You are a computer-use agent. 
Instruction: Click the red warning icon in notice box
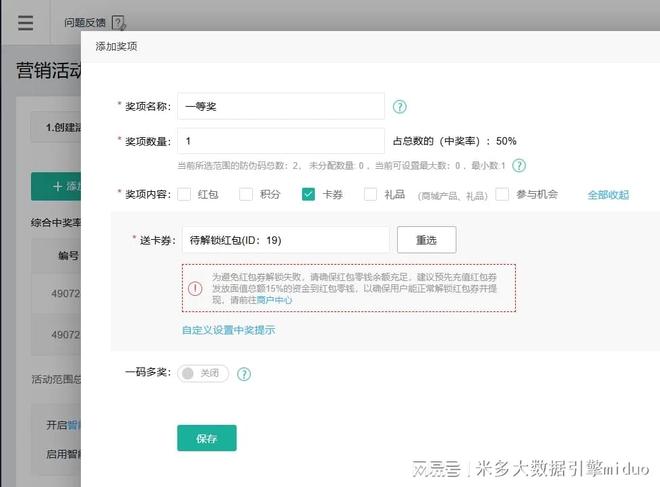[195, 288]
